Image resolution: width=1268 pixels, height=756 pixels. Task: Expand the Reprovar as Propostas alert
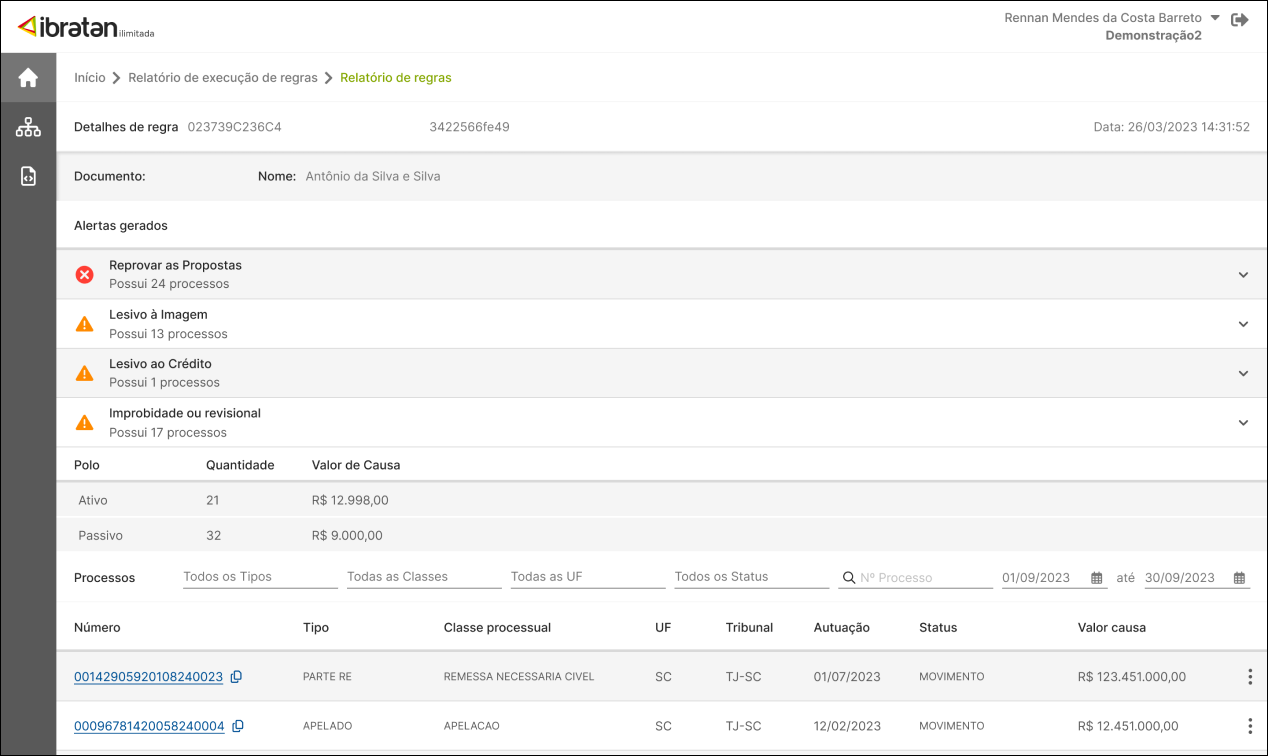1243,275
